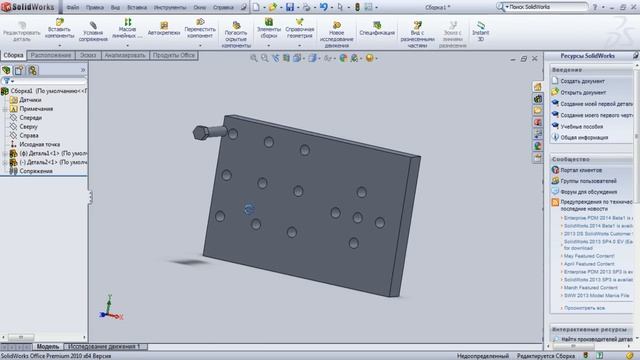Click Zoom to fit icon in view toolbar
The image size is (640, 360).
click(x=254, y=58)
